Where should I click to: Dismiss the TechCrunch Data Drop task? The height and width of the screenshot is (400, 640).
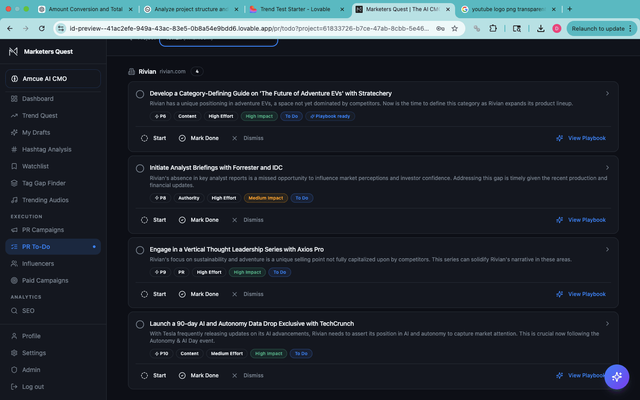248,376
